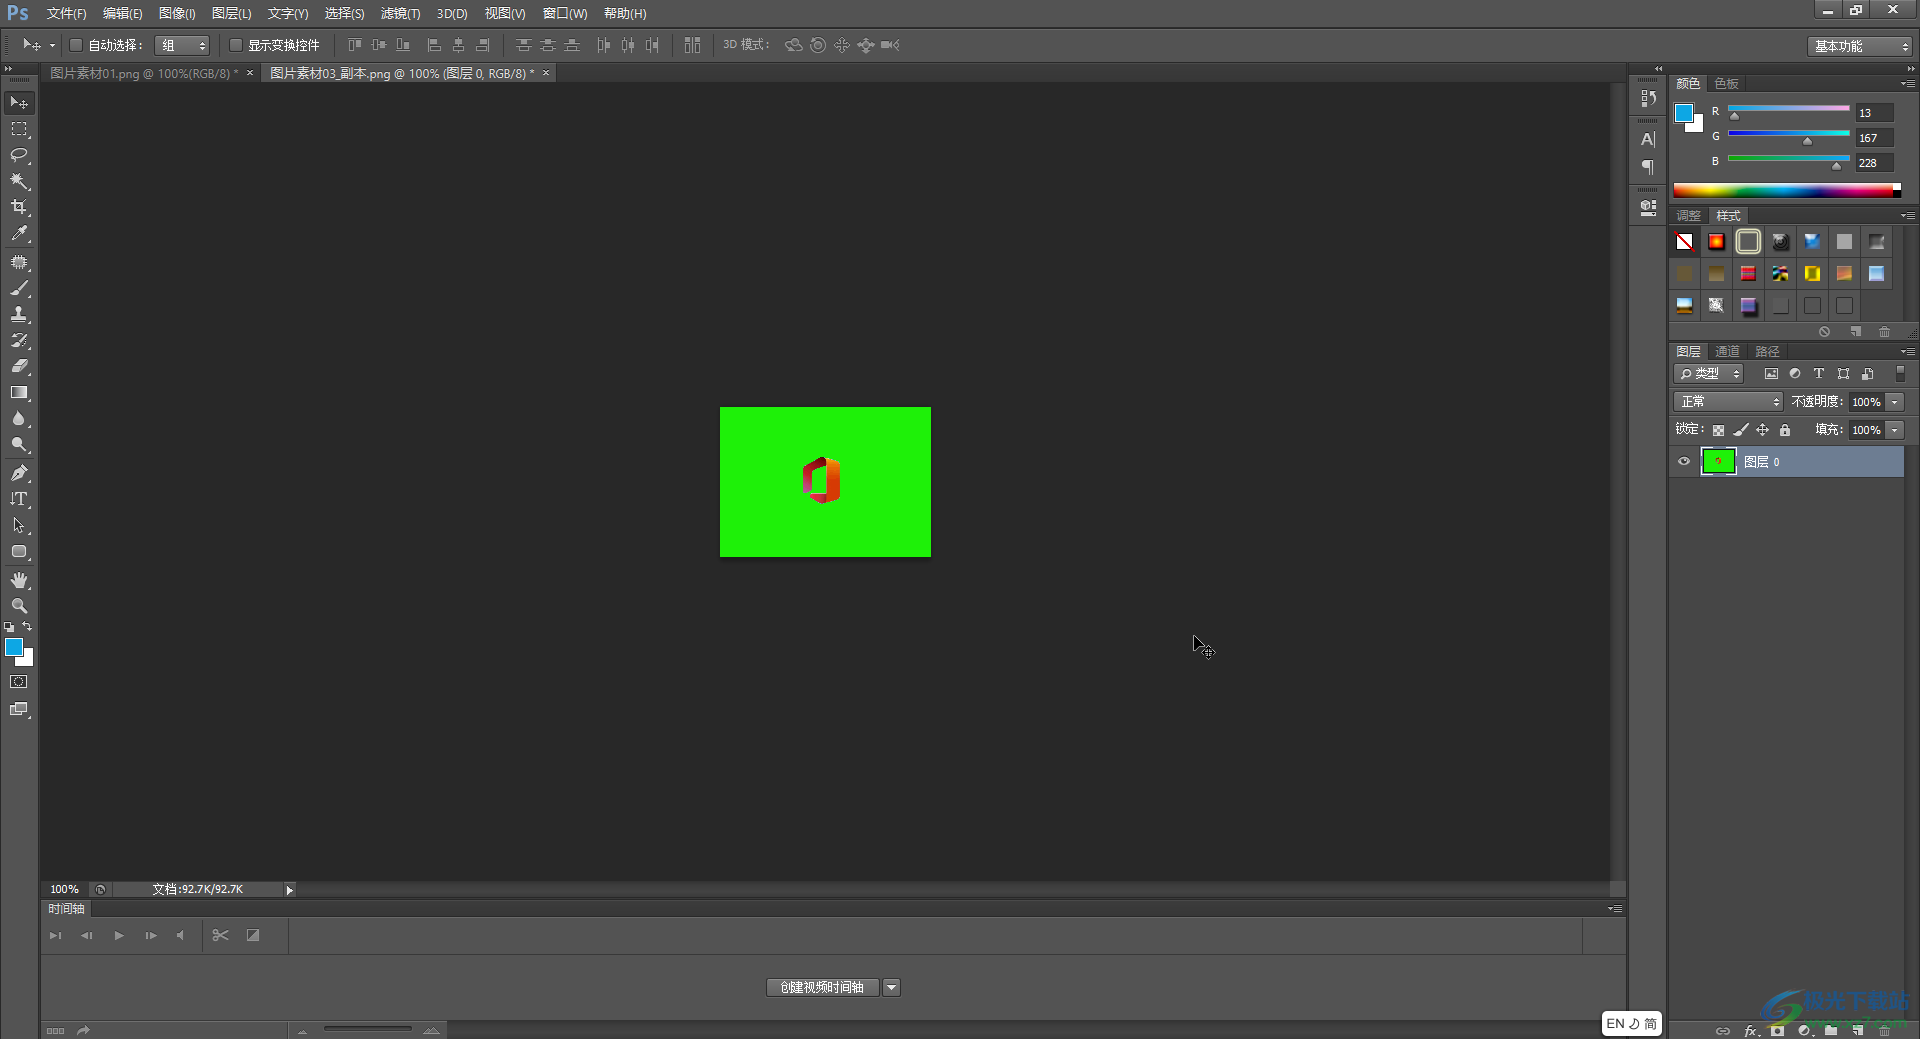This screenshot has width=1920, height=1039.
Task: Open the 类型 layer filter dropdown
Action: pos(1709,374)
